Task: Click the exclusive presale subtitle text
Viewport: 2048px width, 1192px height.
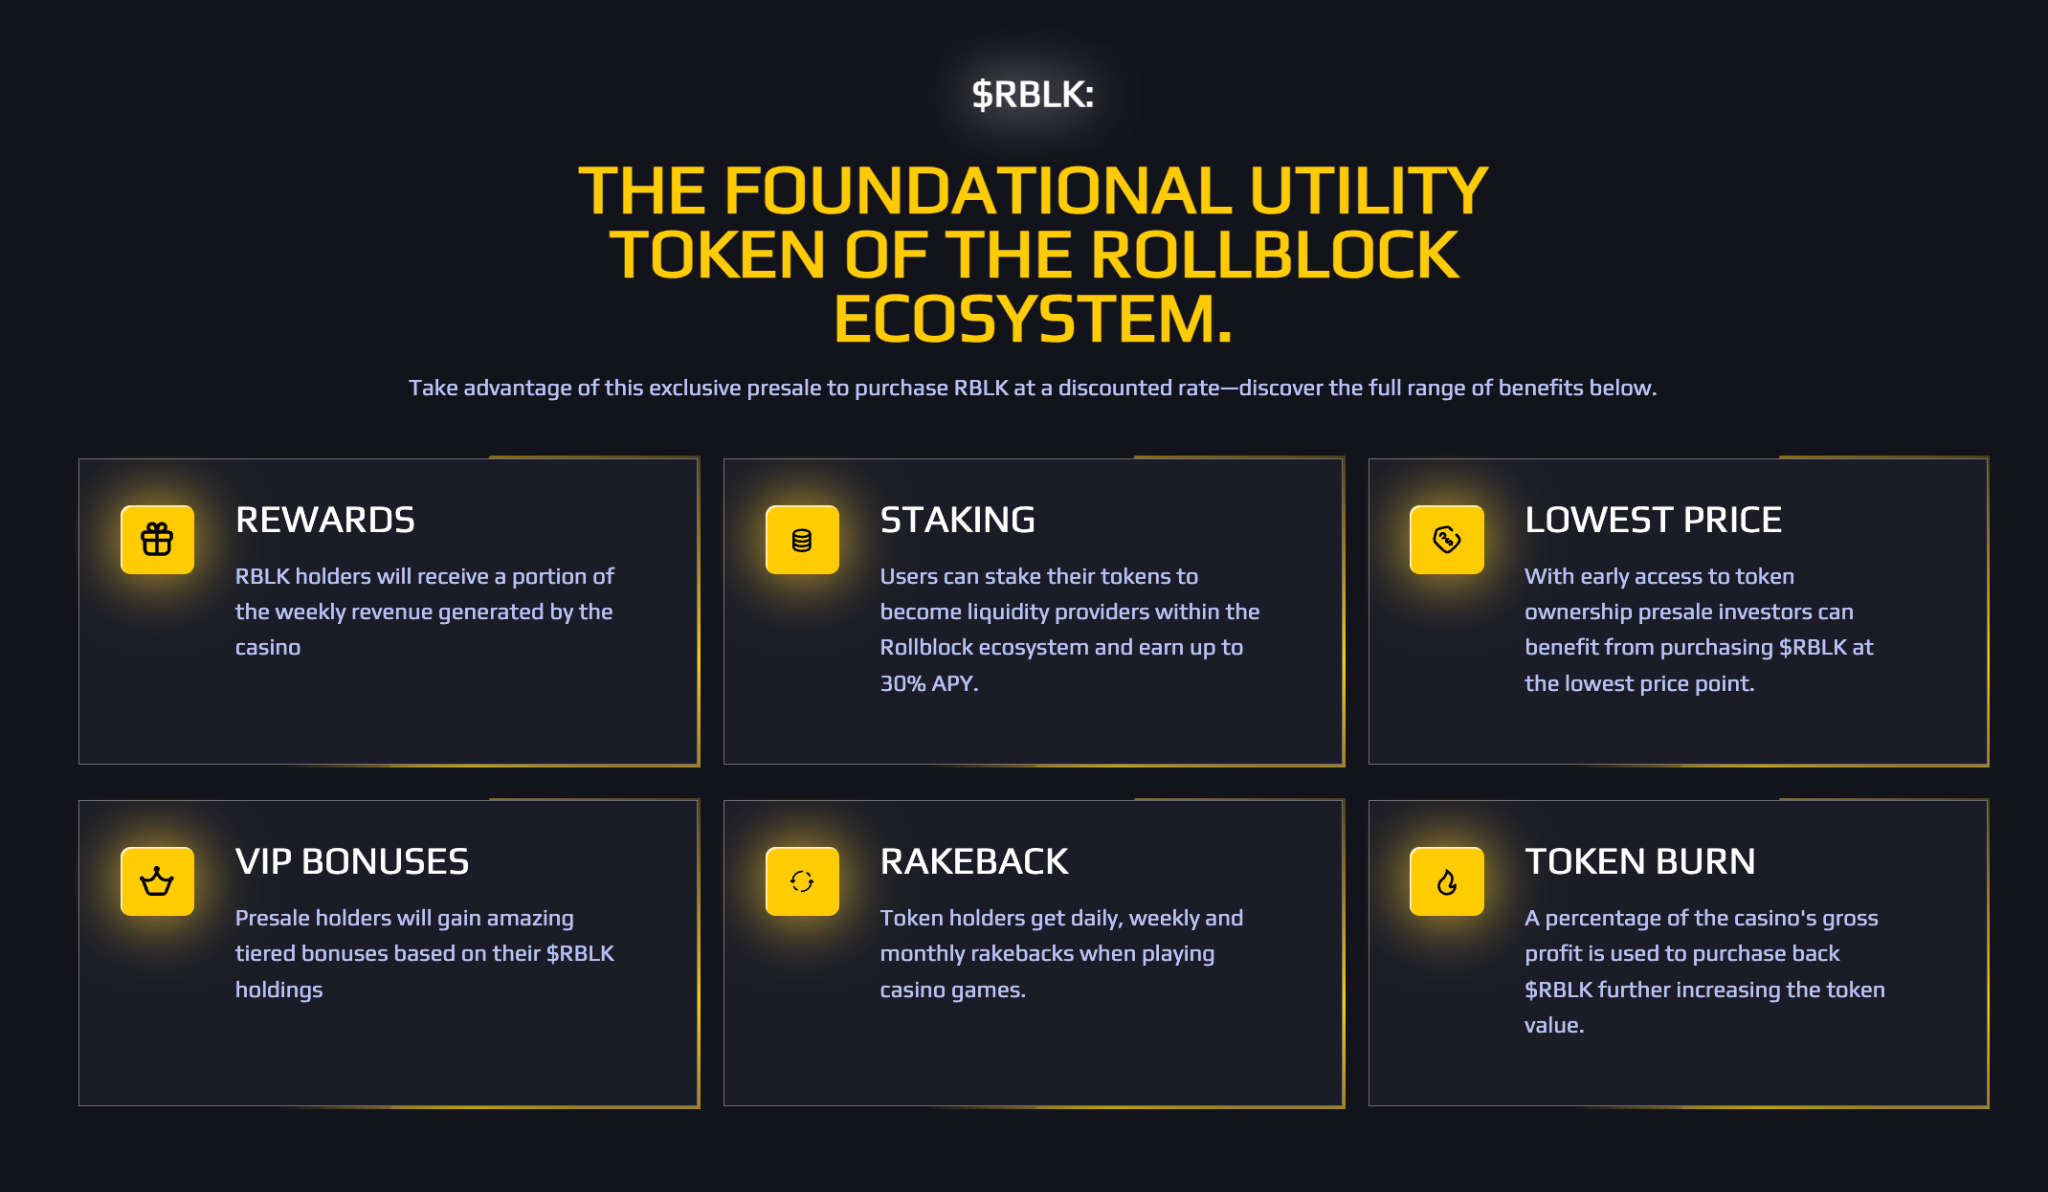Action: coord(1033,388)
